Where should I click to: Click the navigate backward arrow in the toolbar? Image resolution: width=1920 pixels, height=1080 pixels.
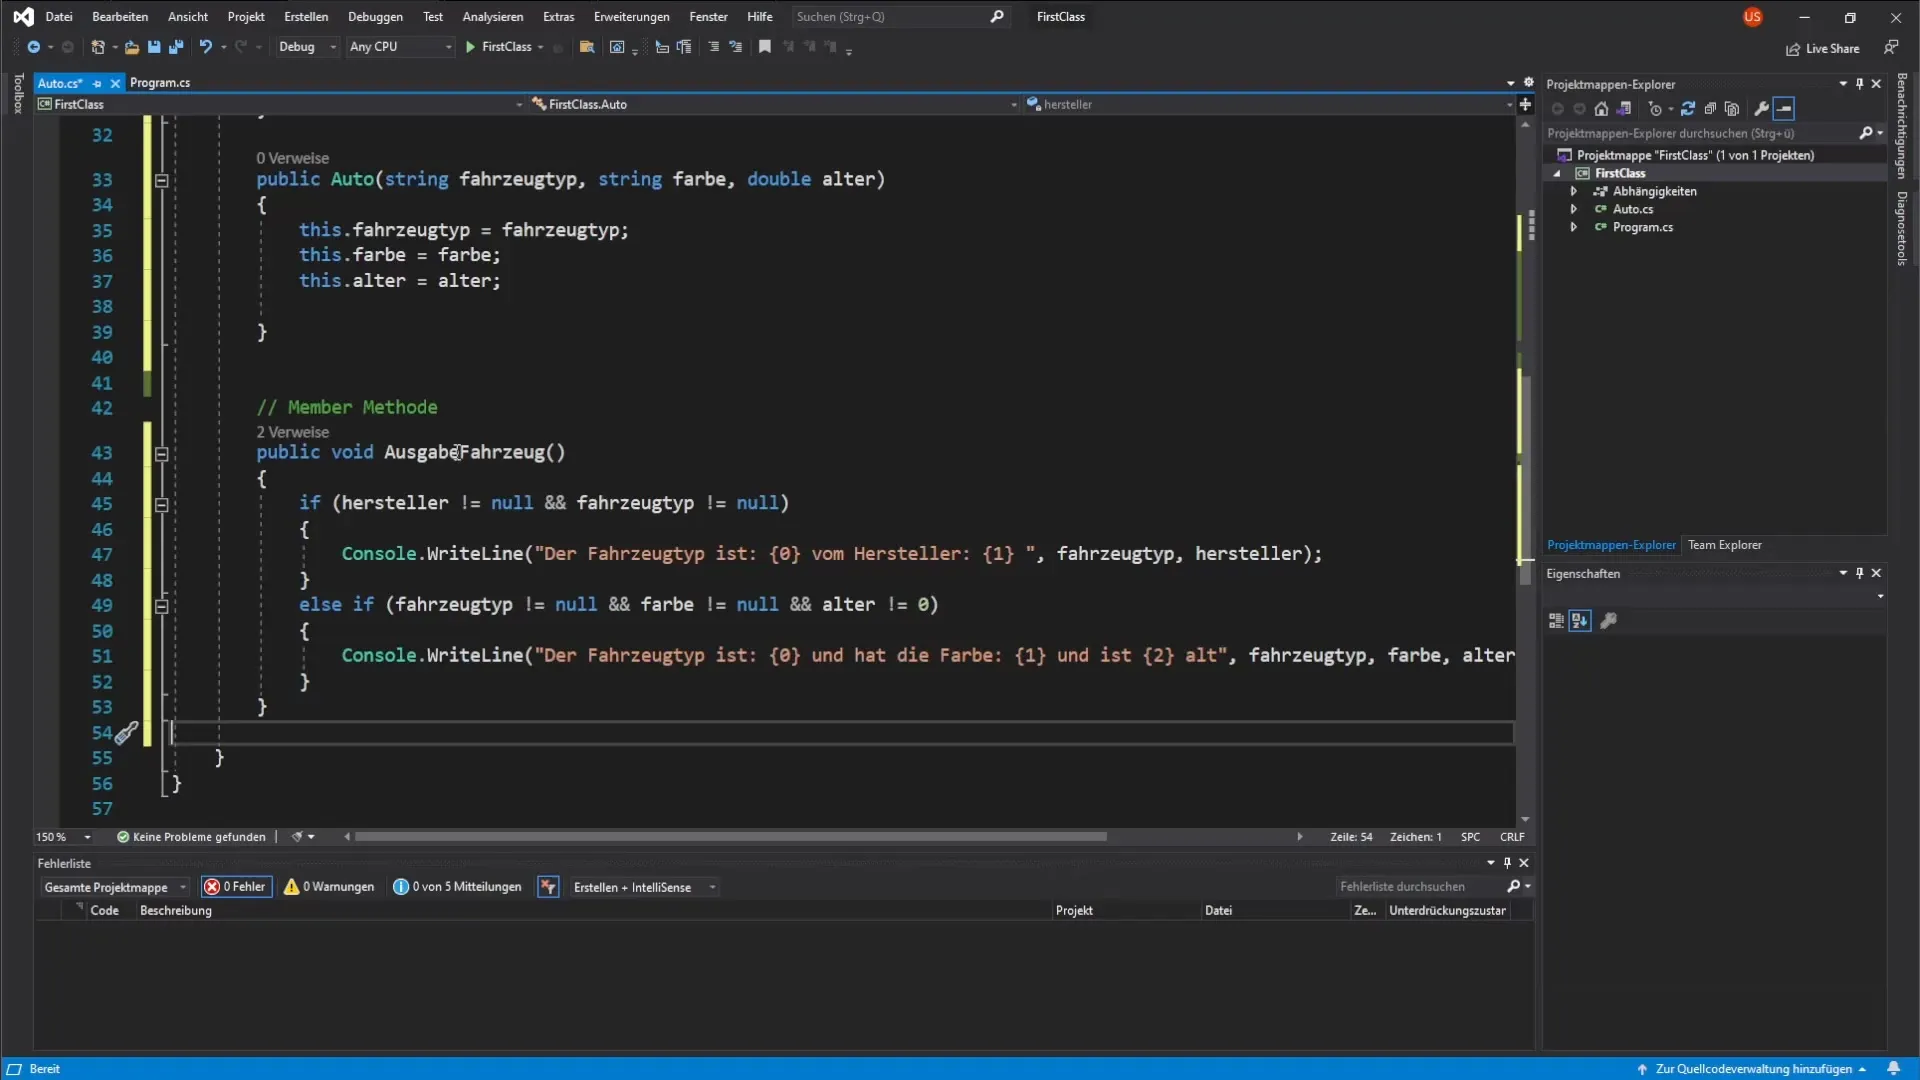tap(33, 47)
